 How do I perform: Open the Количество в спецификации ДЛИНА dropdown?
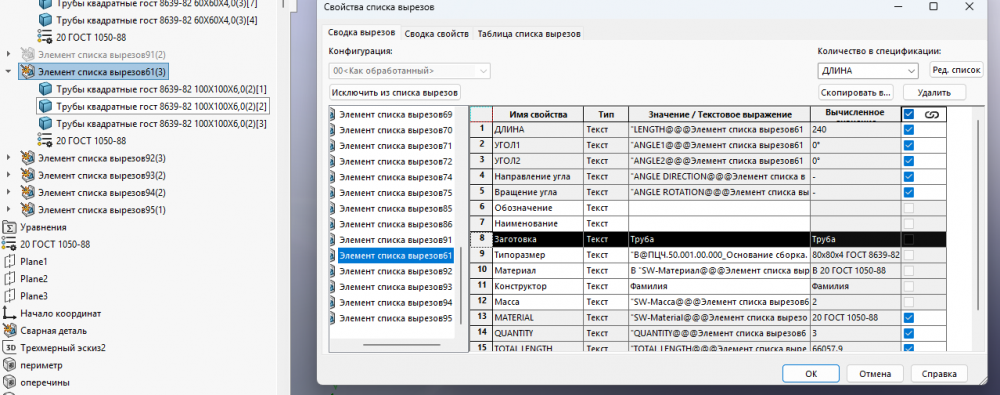tap(868, 70)
